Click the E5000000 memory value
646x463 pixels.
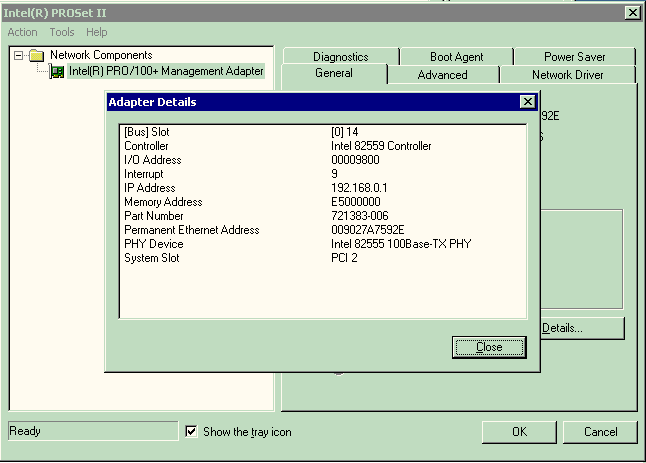click(356, 202)
